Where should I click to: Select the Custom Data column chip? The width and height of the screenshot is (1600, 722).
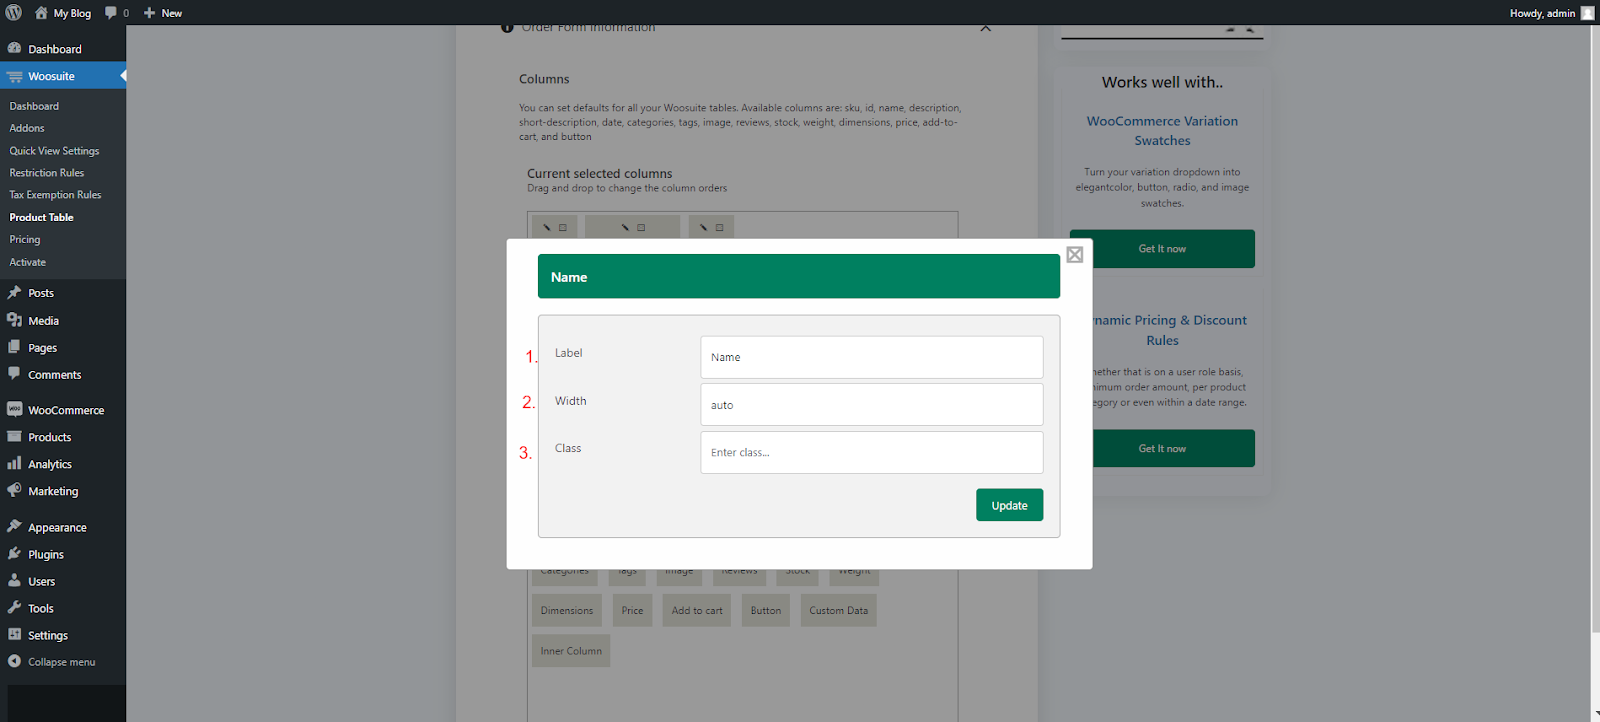pyautogui.click(x=838, y=610)
